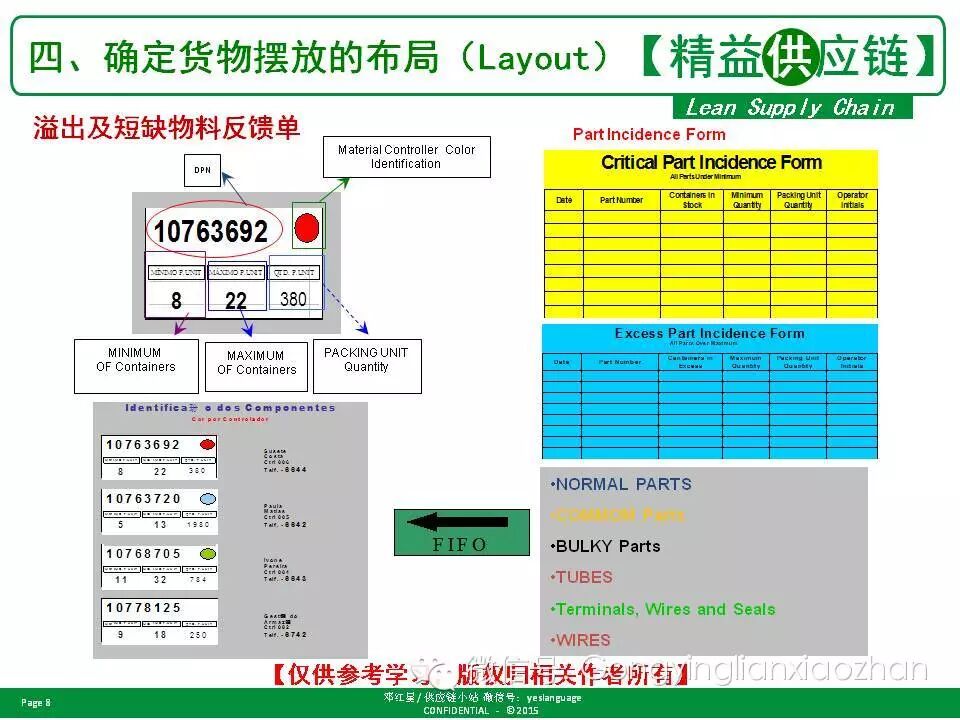The width and height of the screenshot is (960, 720).
Task: Click the Lean Supply Chain banner
Action: (792, 107)
